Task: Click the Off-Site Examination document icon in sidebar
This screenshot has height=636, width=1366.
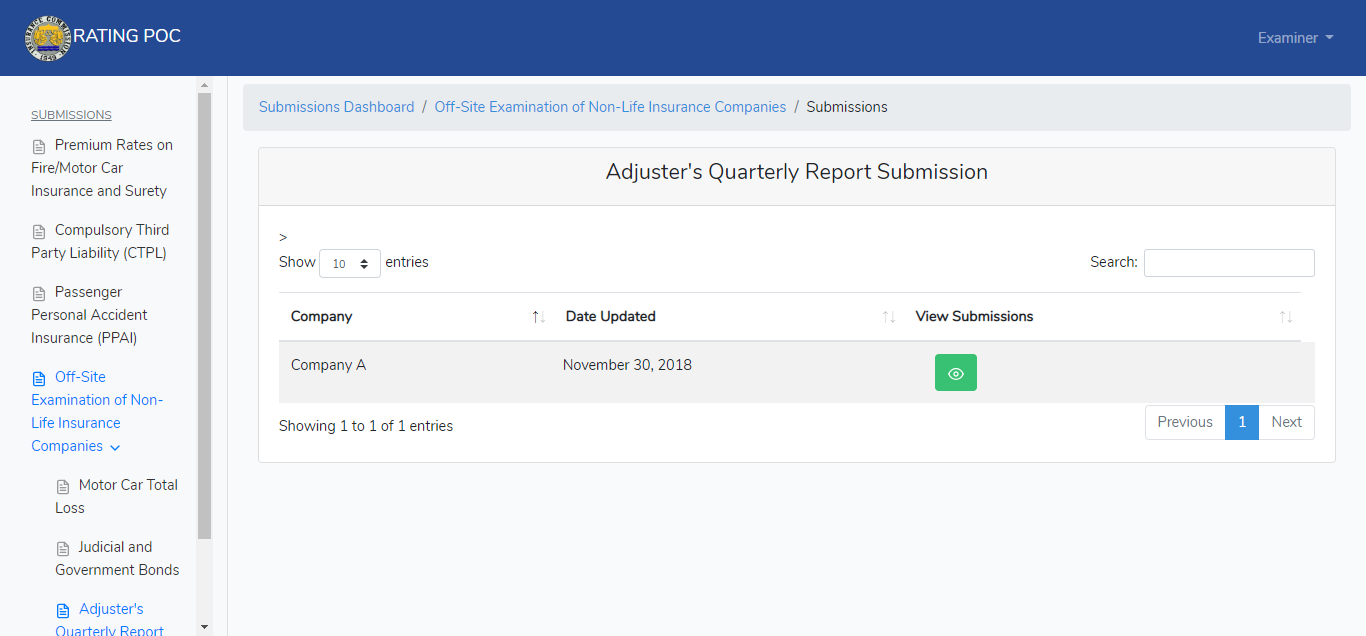Action: [39, 378]
